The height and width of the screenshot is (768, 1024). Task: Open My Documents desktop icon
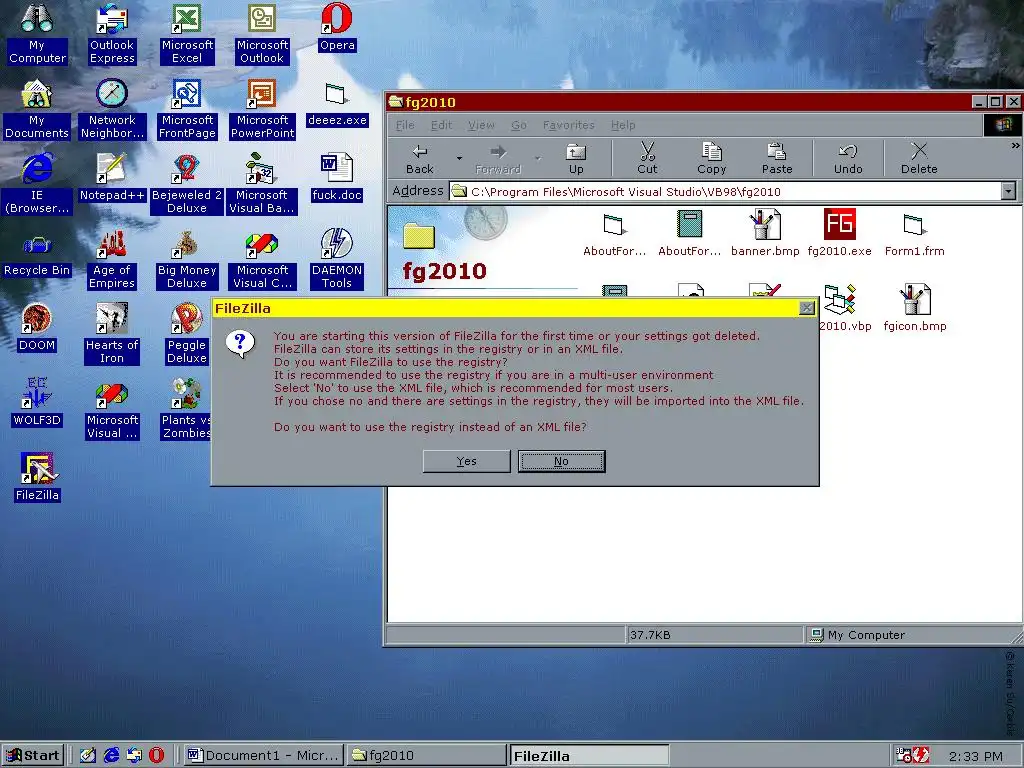pos(37,109)
